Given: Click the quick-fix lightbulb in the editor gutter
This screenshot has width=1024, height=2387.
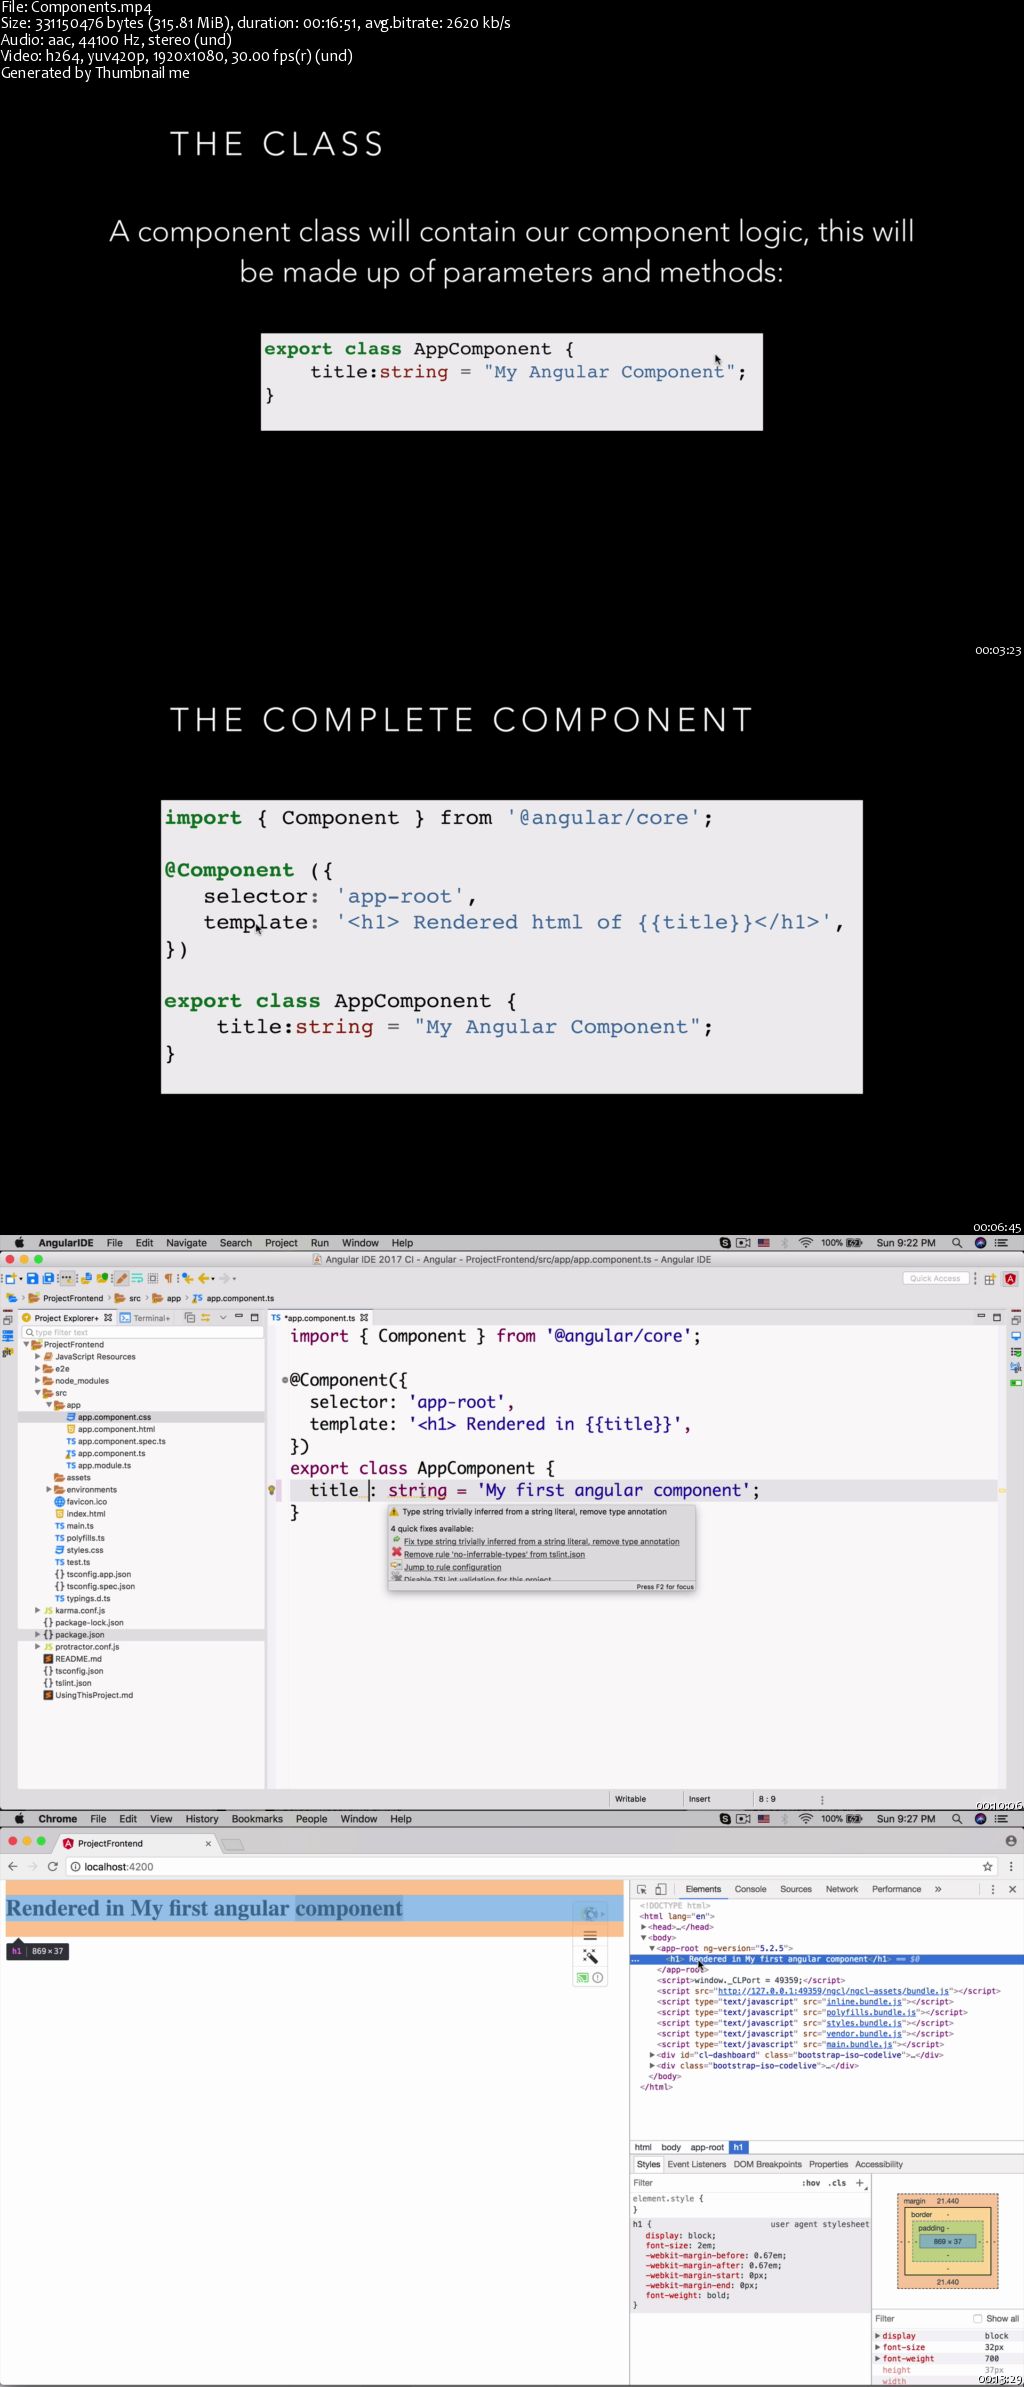Looking at the screenshot, I should [x=271, y=1491].
